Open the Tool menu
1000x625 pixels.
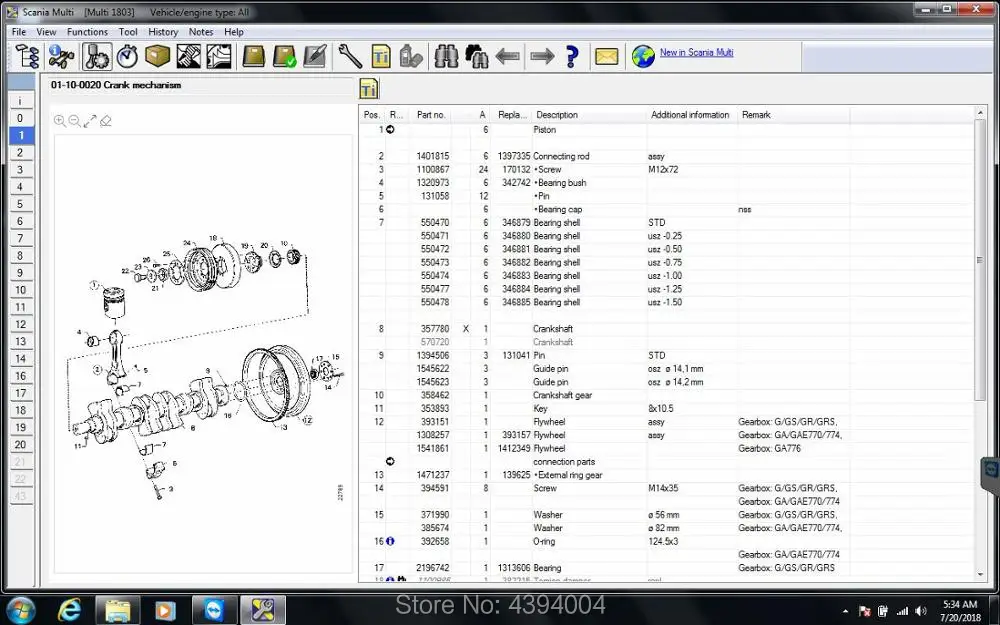128,31
